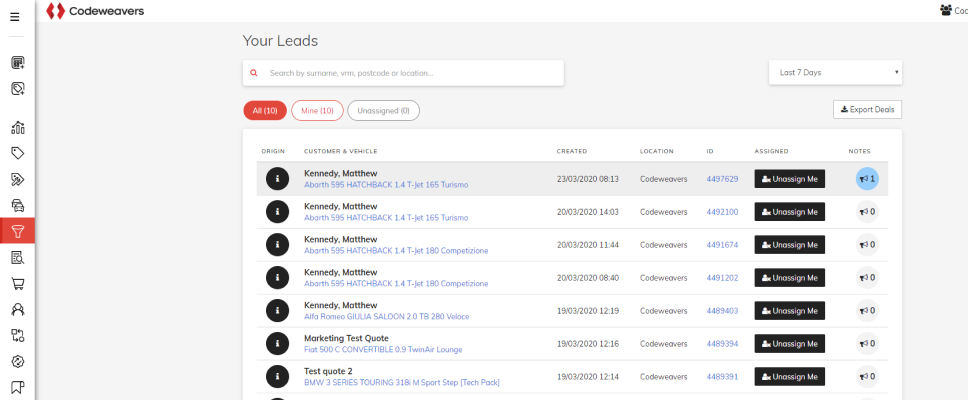Open lead ID 4489391 link

point(722,377)
